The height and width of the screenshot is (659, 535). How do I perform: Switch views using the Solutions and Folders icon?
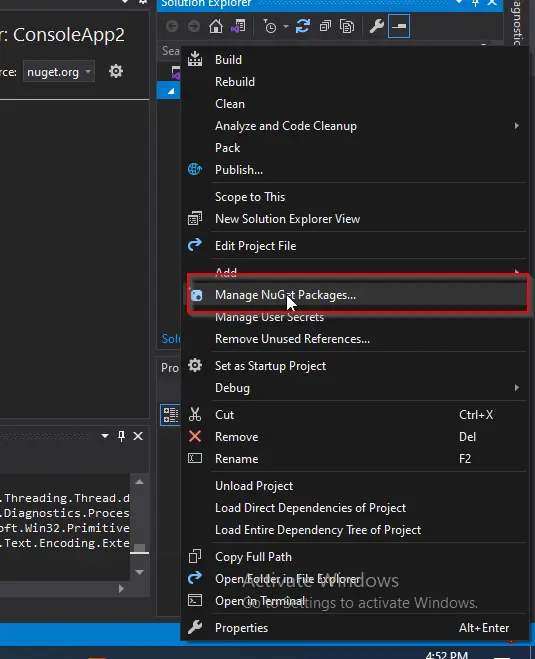coord(238,26)
